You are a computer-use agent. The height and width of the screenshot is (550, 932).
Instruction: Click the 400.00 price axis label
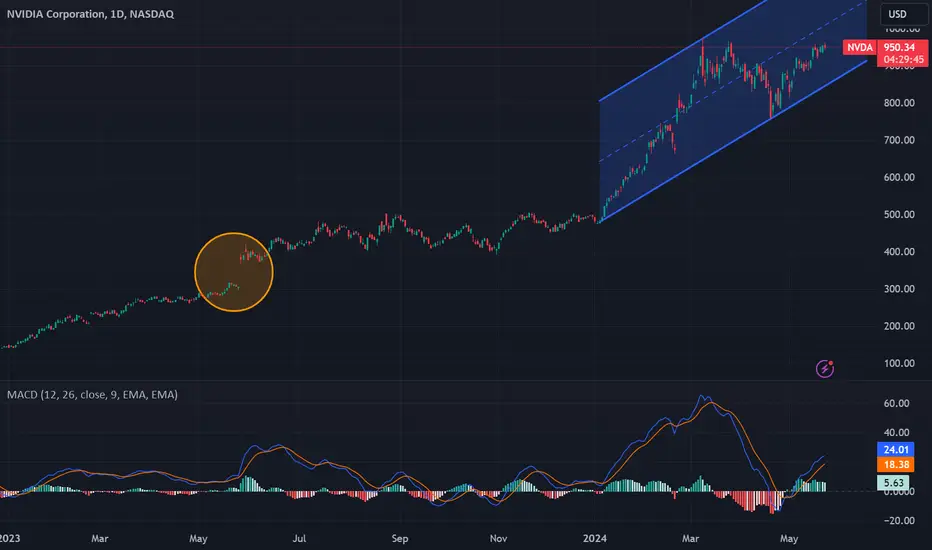click(899, 252)
